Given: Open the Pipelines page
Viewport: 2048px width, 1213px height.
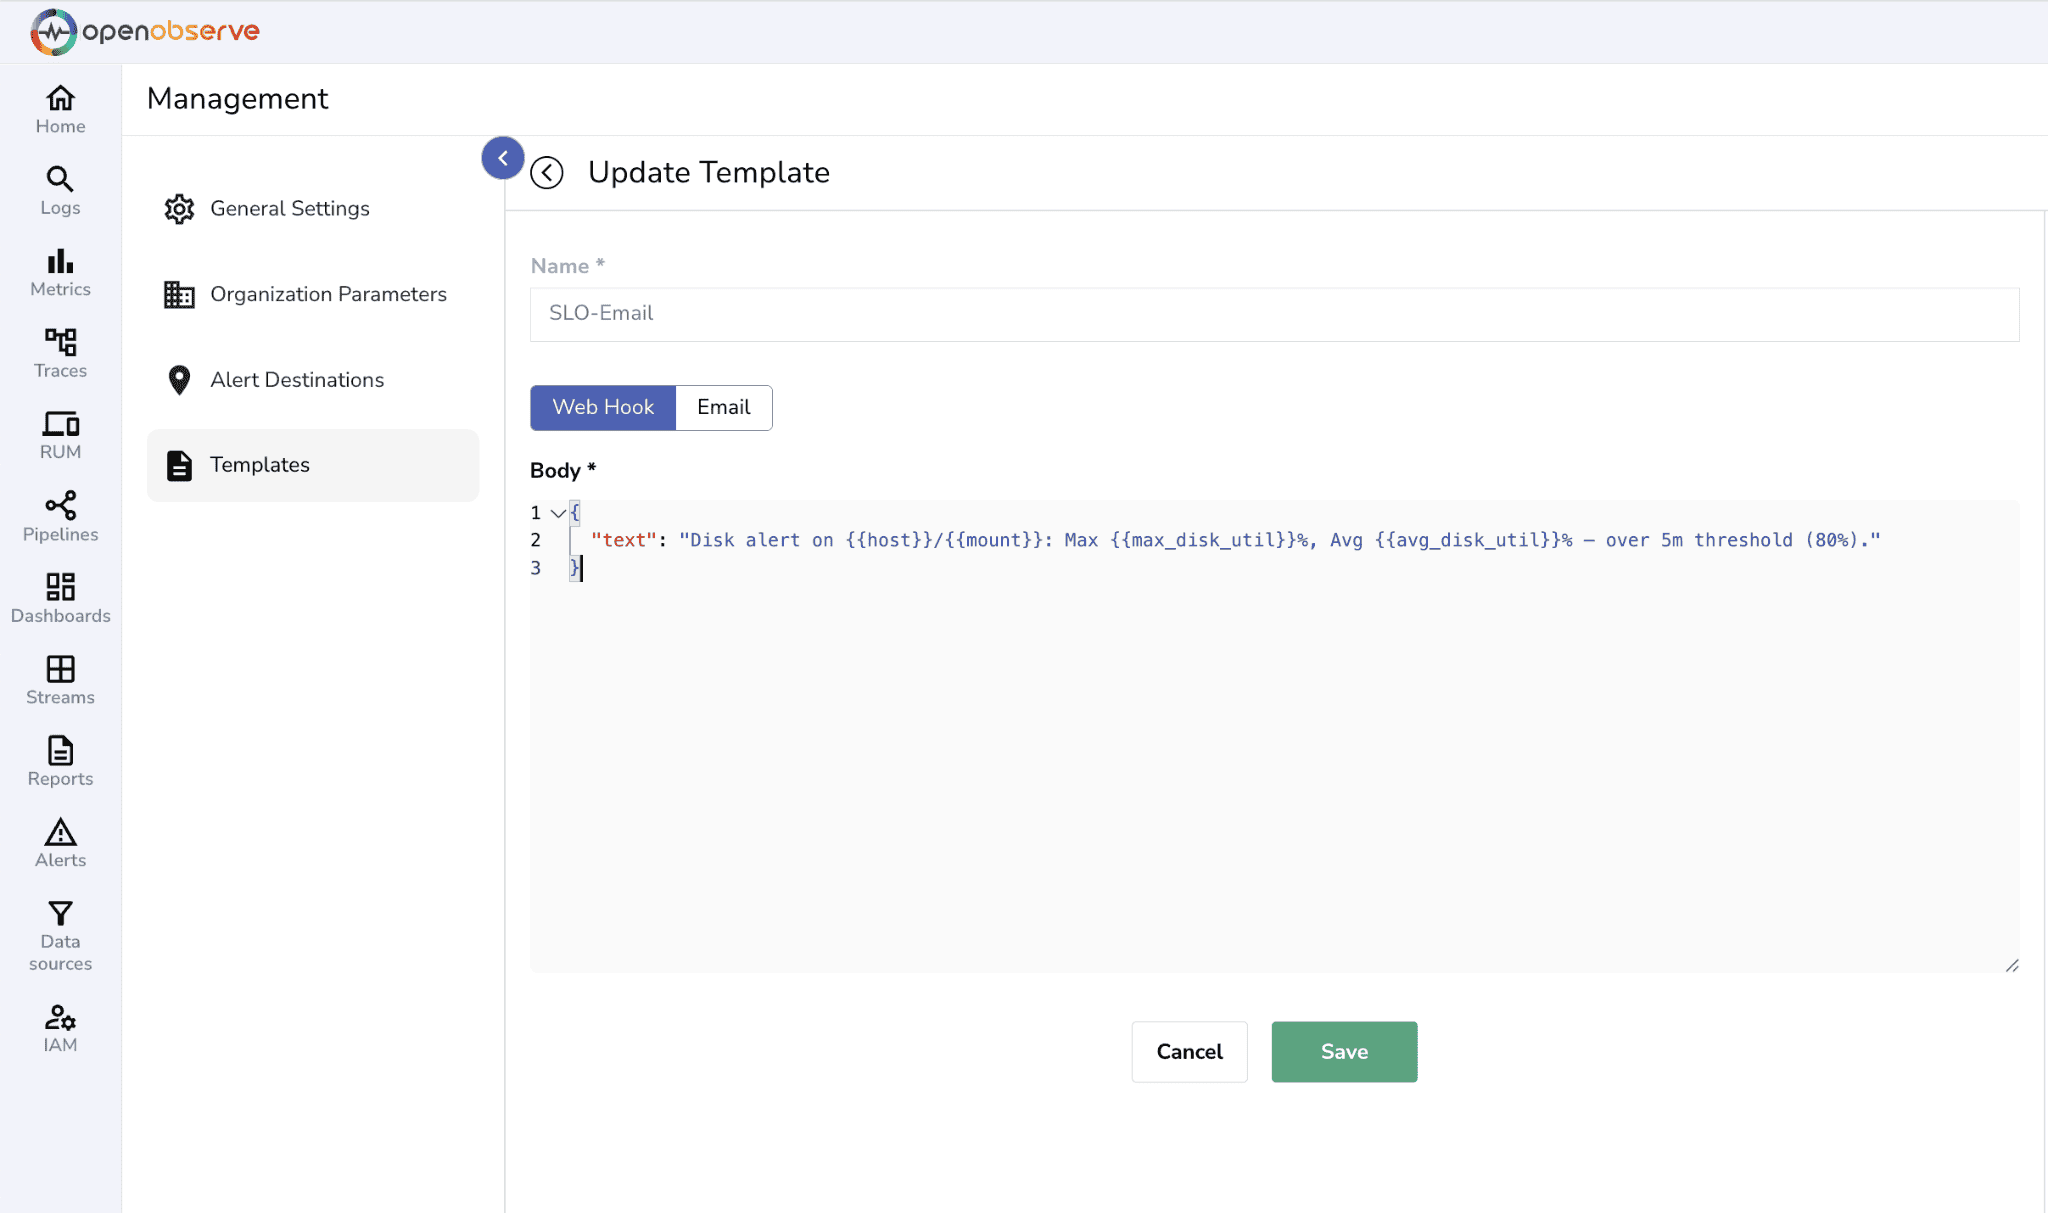Looking at the screenshot, I should [x=60, y=517].
